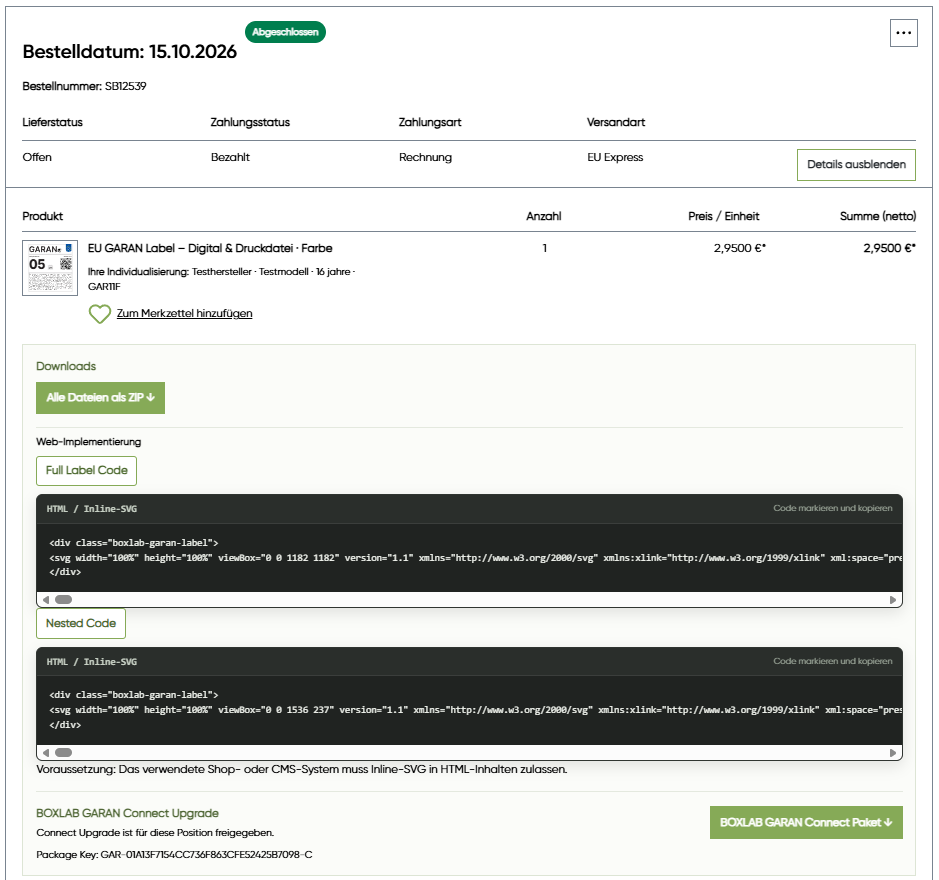Click the Summe (netto) column header
The width and height of the screenshot is (939, 880).
878,216
